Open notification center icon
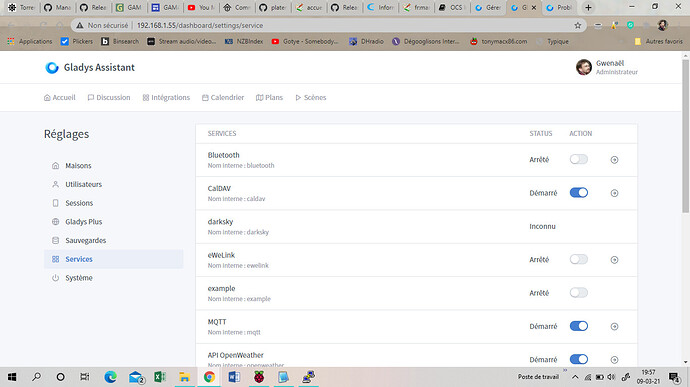Viewport: 690px width, 387px height. [x=674, y=377]
